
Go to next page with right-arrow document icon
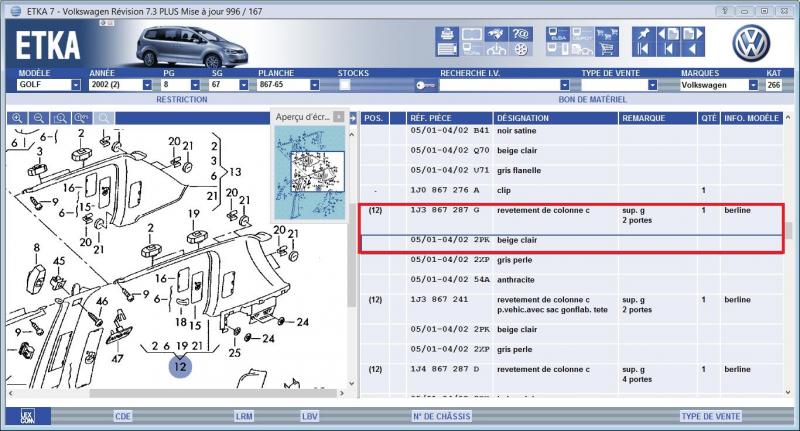[x=693, y=34]
